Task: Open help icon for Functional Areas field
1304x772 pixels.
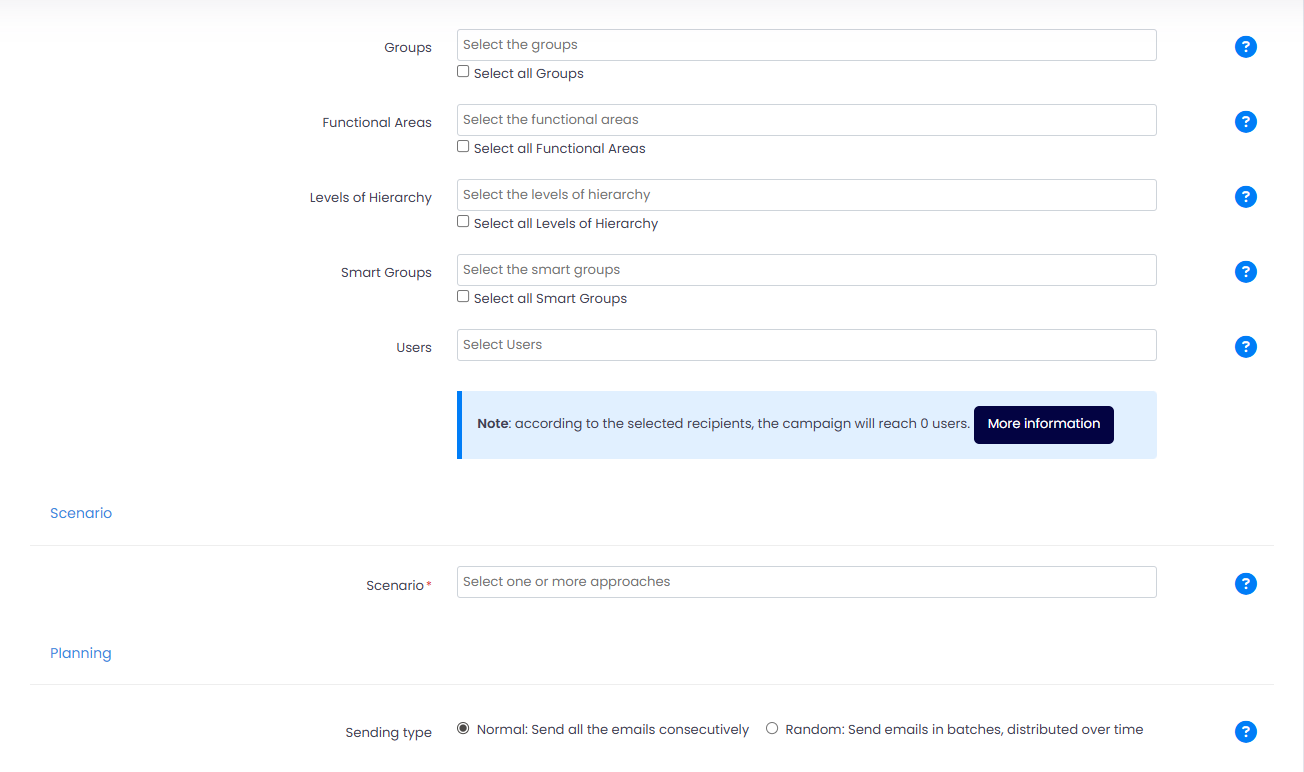Action: click(1245, 122)
